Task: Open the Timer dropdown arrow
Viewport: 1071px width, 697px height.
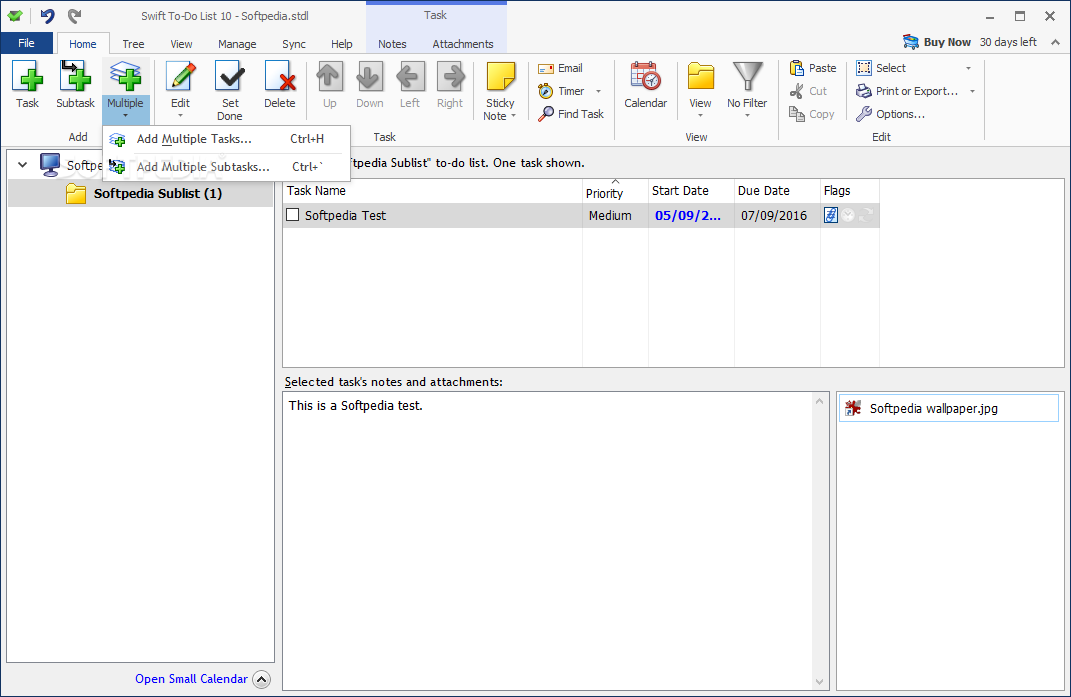Action: (598, 92)
